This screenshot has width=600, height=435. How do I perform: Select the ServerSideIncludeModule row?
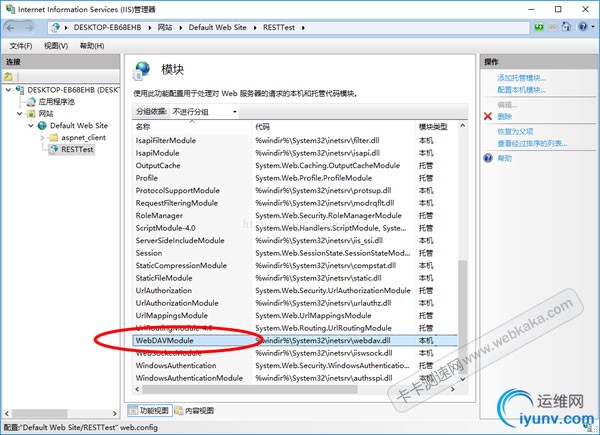coord(295,240)
